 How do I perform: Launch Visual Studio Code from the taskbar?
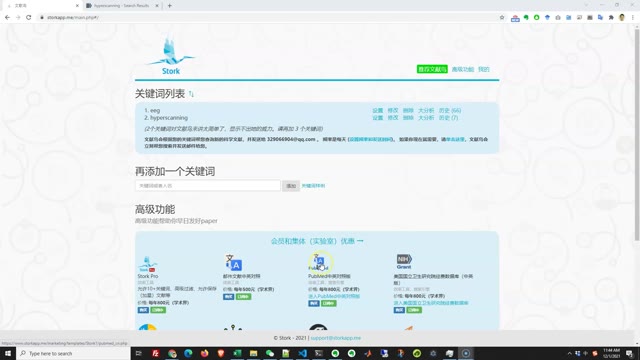coord(302,353)
